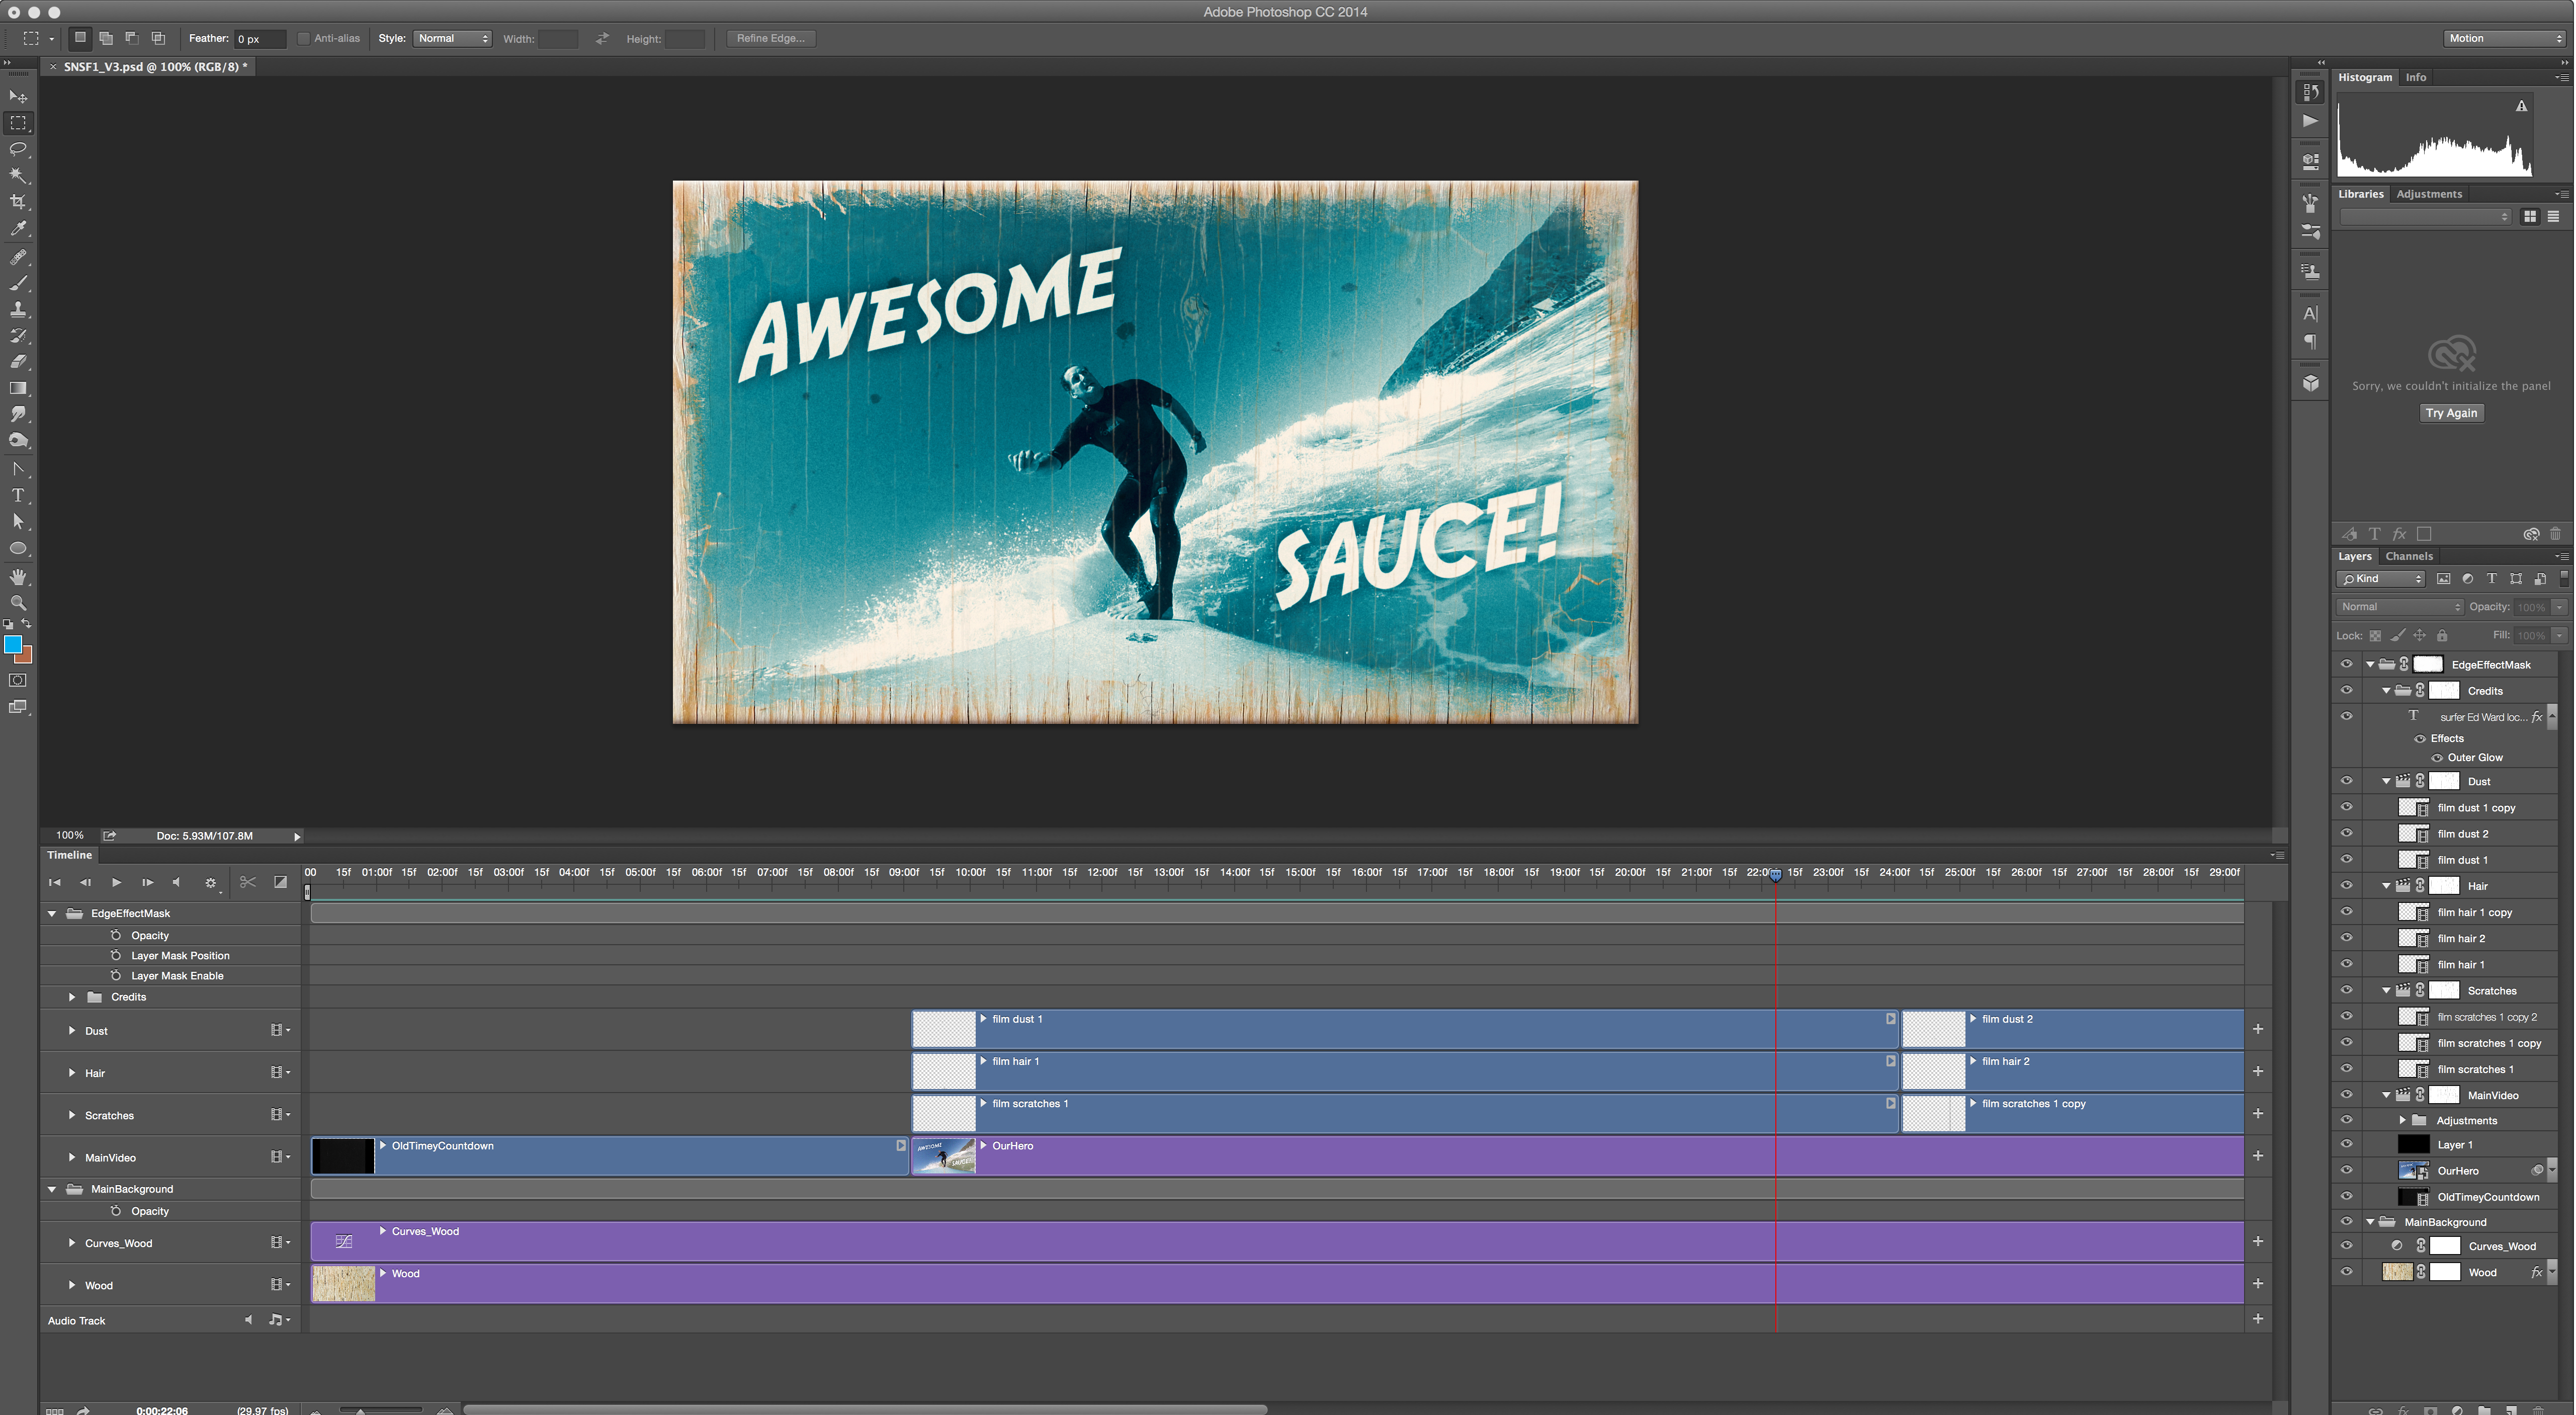Image resolution: width=2576 pixels, height=1415 pixels.
Task: Enable keyframes for MainBackground Opacity
Action: [x=116, y=1211]
